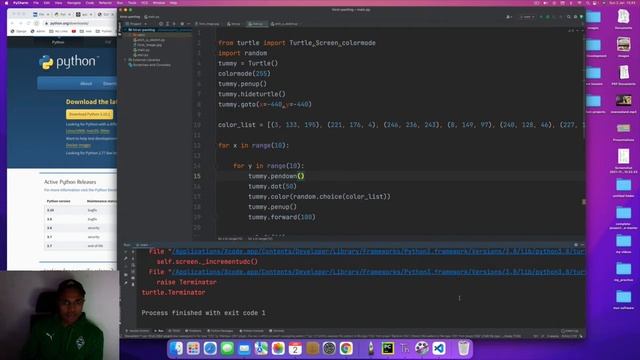Open Search Everywhere magnifier in PyCharm
The width and height of the screenshot is (640, 360).
point(569,17)
